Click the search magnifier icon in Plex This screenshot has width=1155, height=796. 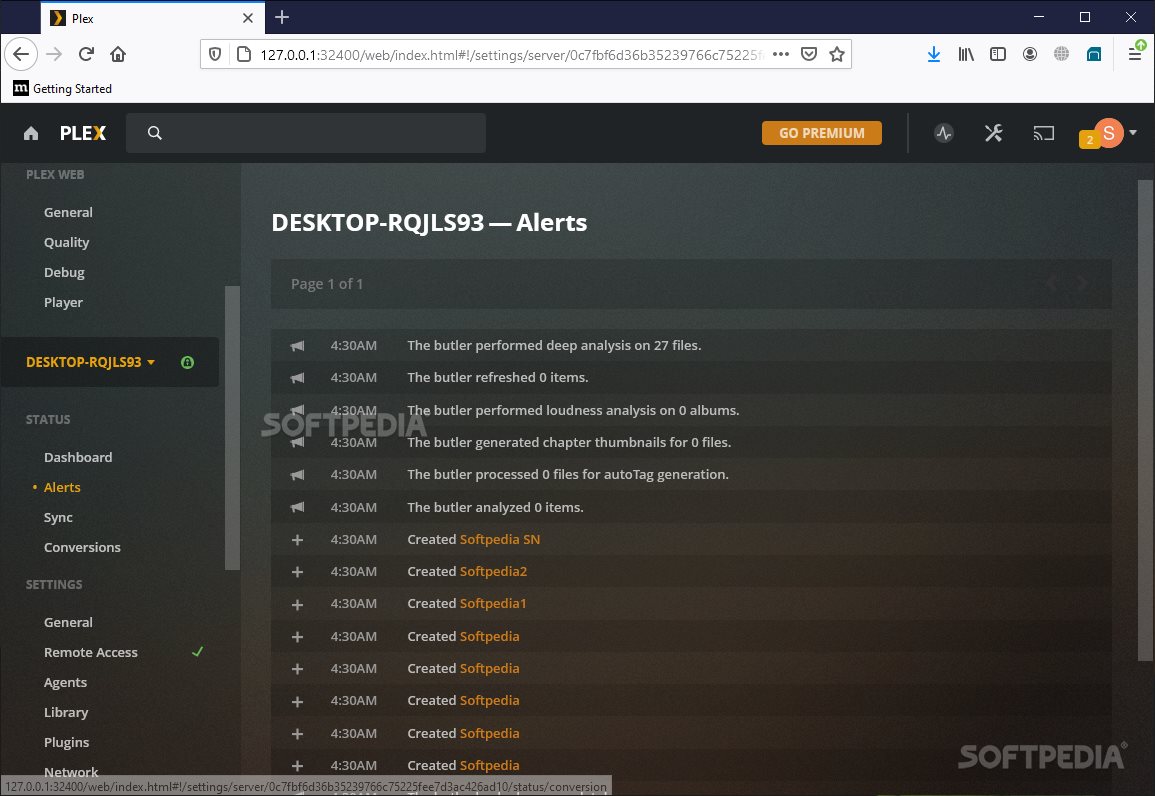coord(155,133)
